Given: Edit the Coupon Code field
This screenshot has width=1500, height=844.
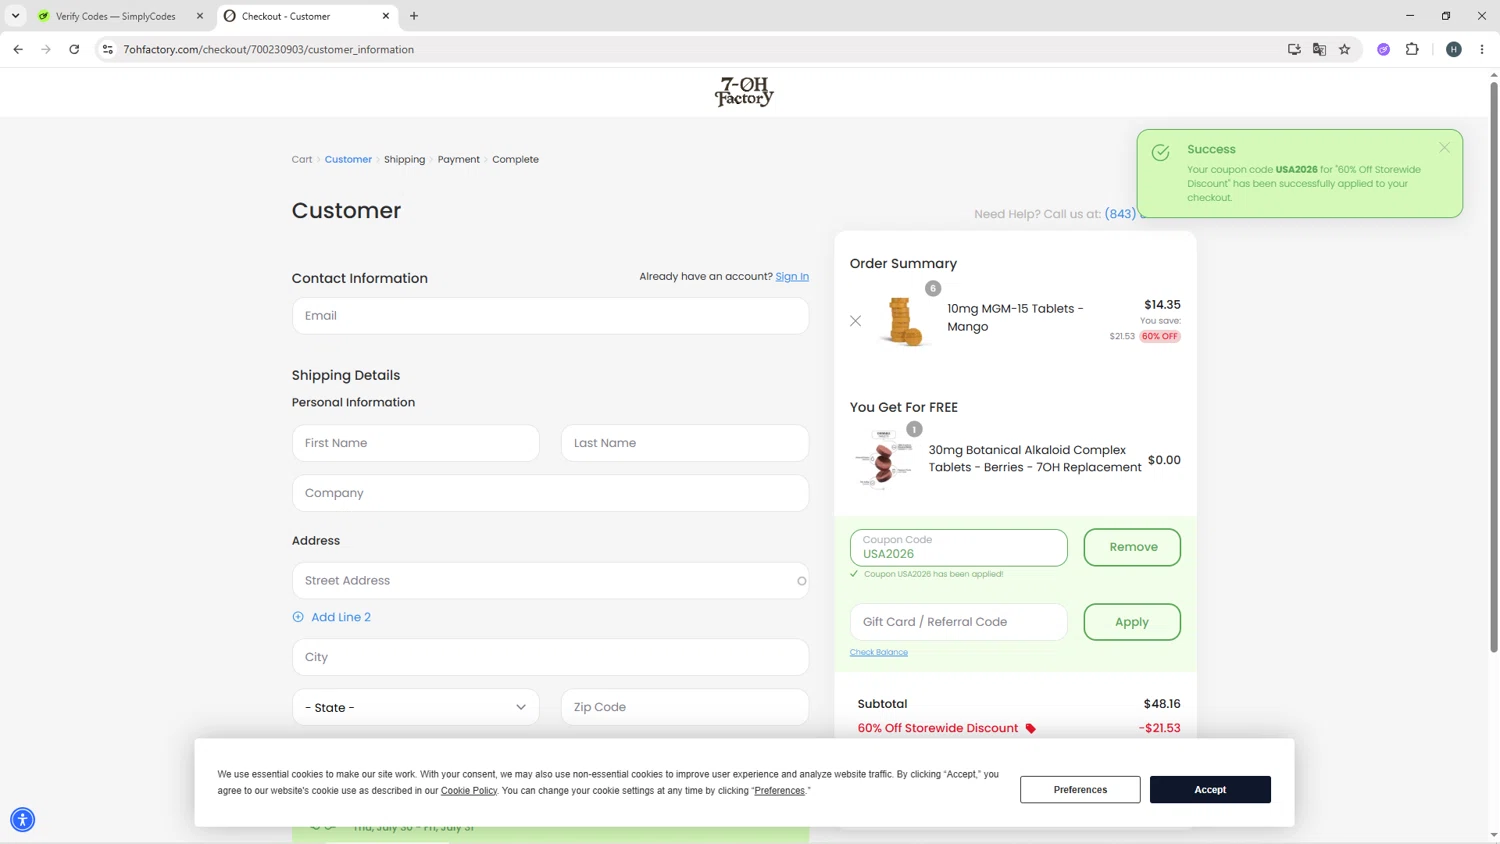Looking at the screenshot, I should (x=958, y=547).
